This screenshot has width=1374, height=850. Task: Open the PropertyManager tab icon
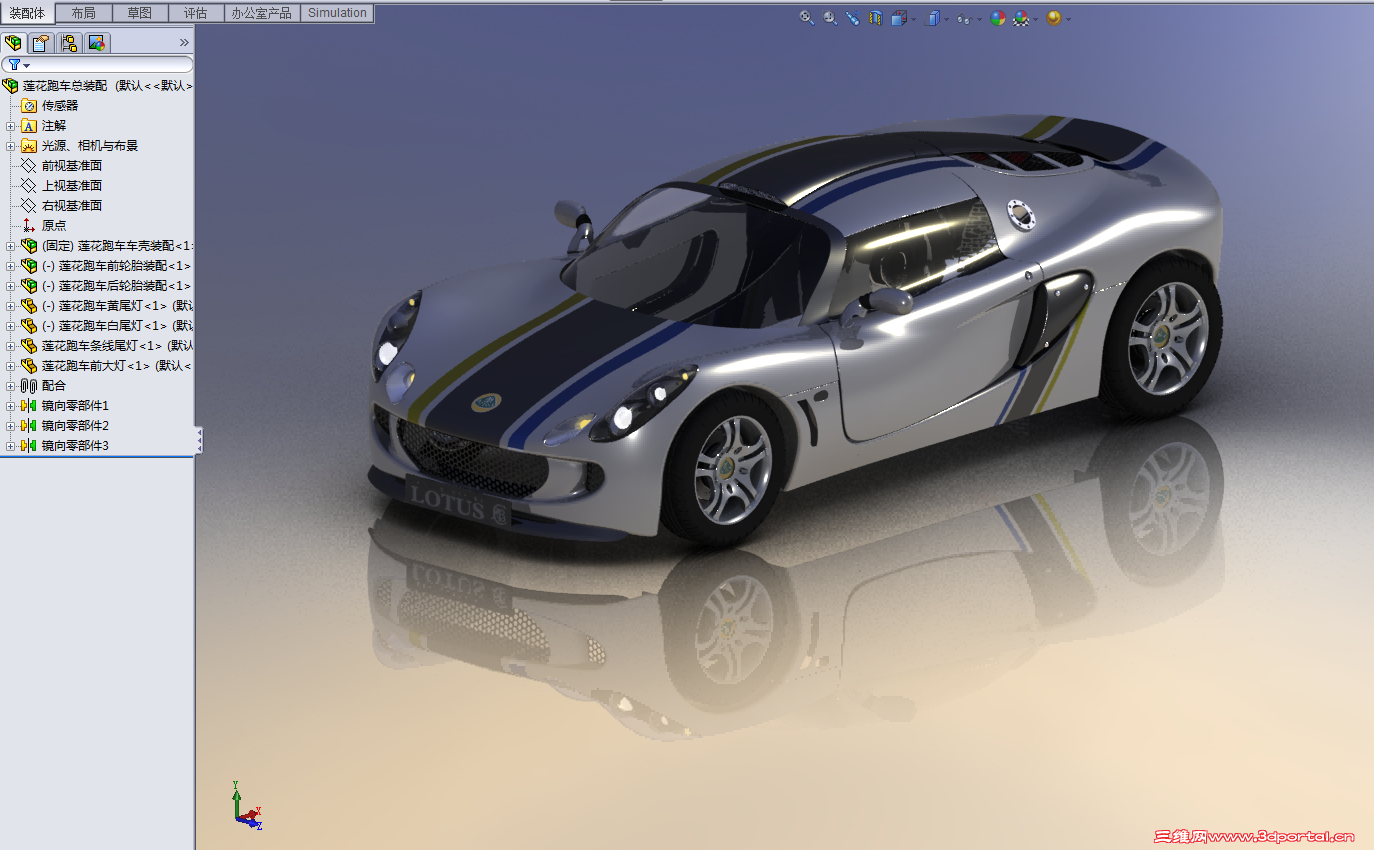[x=41, y=43]
